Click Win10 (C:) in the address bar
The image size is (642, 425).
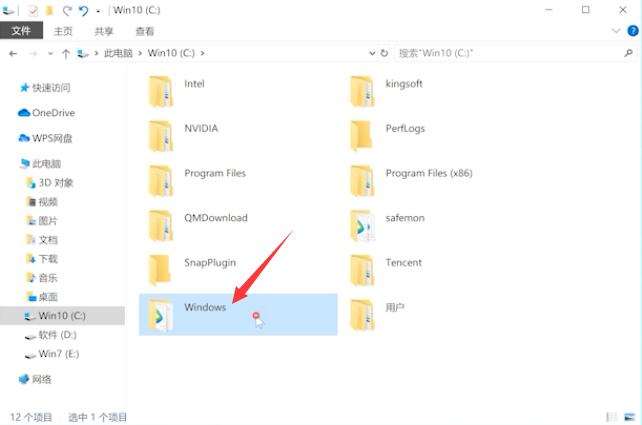171,53
